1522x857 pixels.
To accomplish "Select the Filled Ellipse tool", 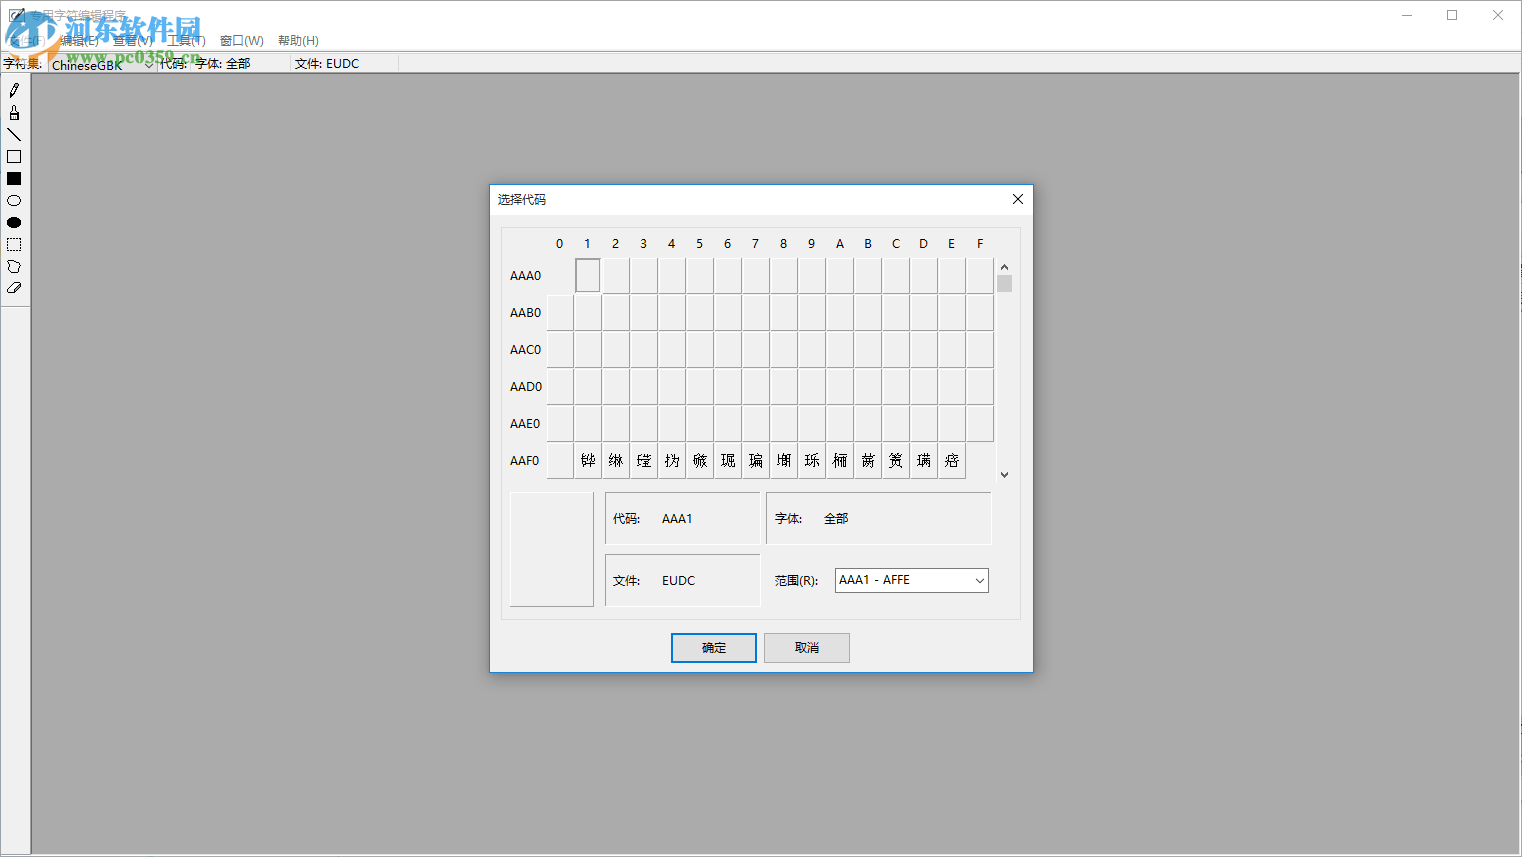I will coord(14,223).
